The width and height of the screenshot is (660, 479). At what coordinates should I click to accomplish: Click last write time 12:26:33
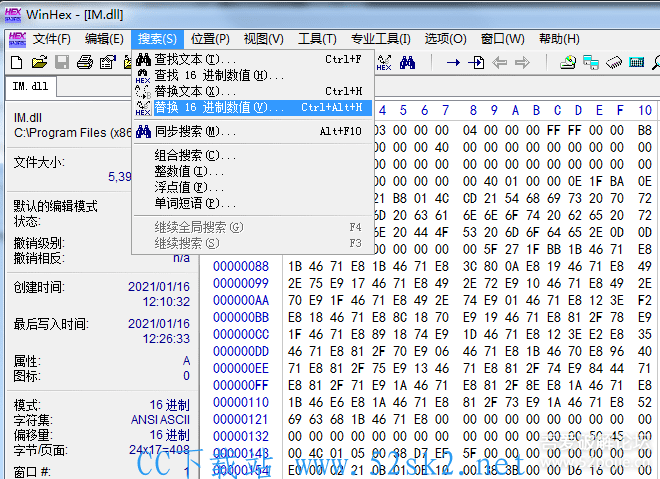[x=166, y=339]
